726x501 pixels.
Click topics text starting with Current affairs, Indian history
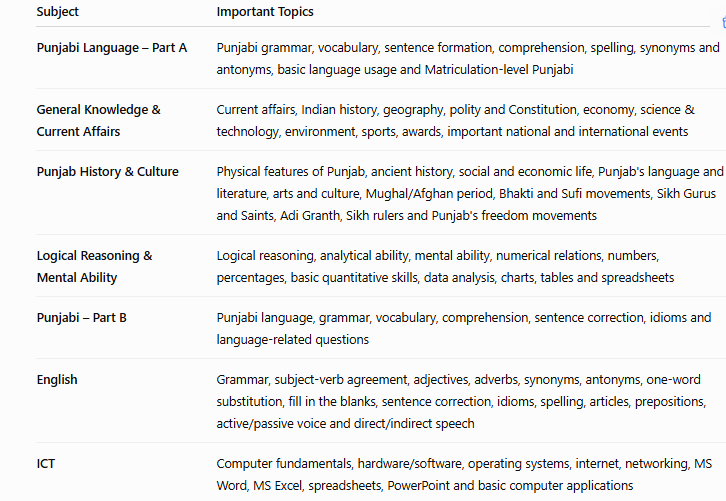pyautogui.click(x=456, y=120)
